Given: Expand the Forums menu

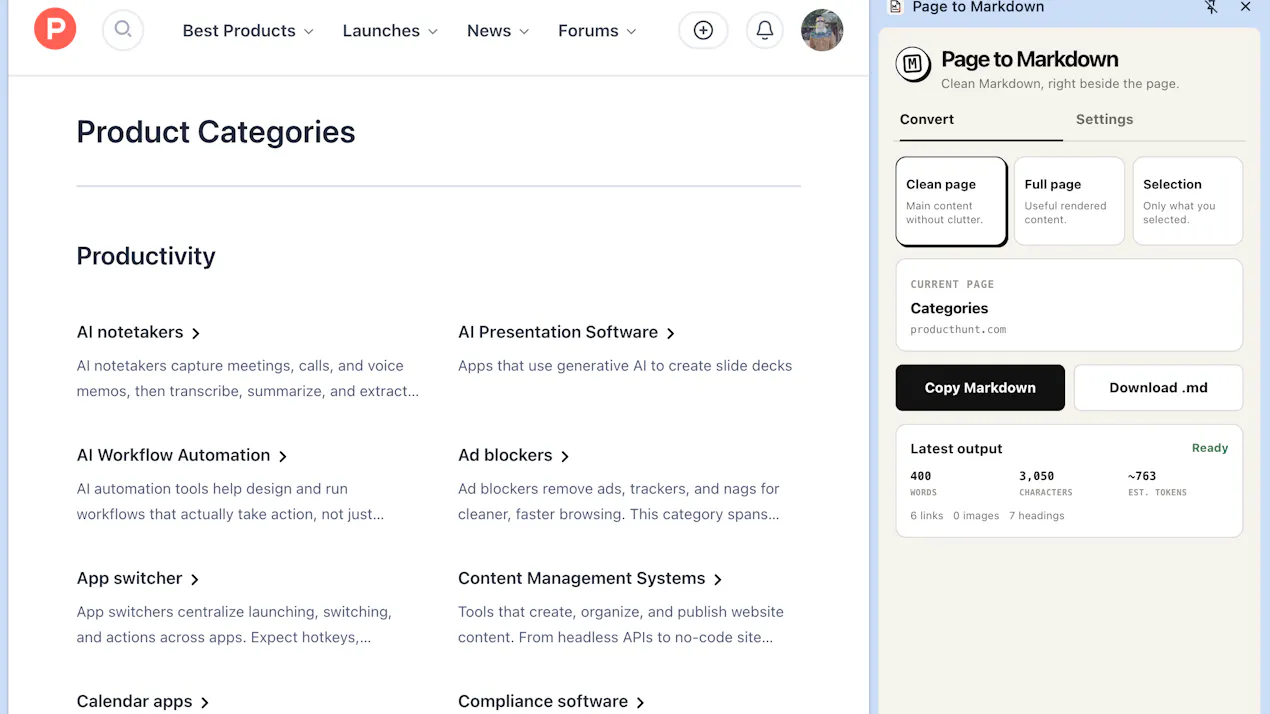Looking at the screenshot, I should (597, 31).
